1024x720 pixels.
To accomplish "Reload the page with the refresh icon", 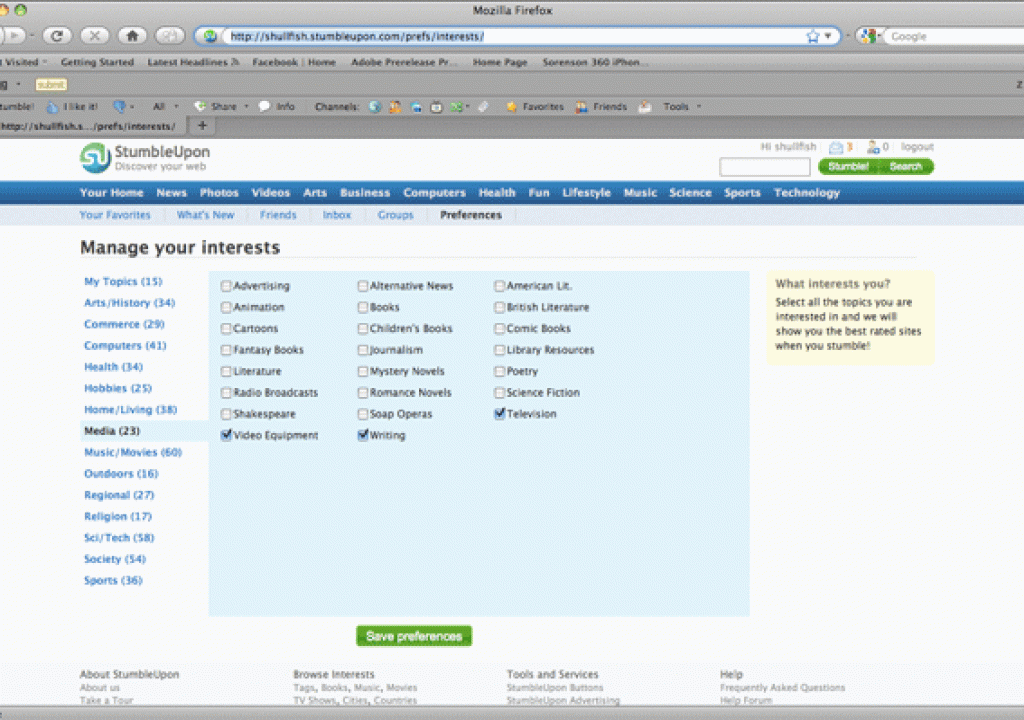I will click(x=57, y=36).
